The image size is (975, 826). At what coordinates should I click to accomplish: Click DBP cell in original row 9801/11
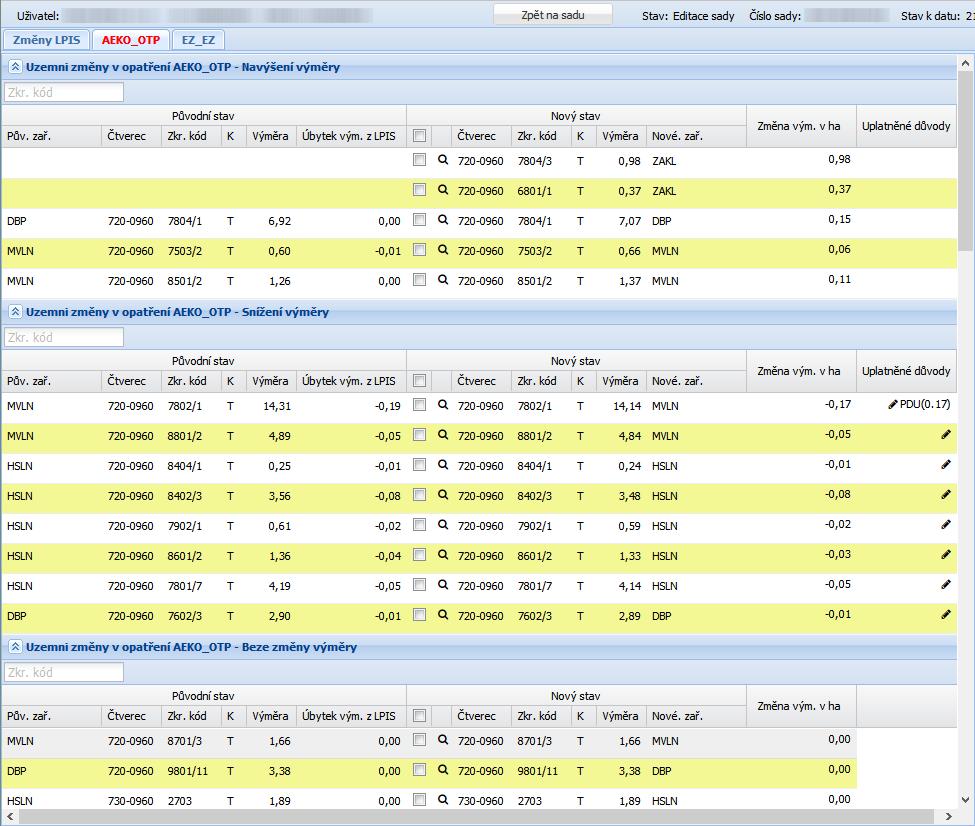[x=17, y=771]
